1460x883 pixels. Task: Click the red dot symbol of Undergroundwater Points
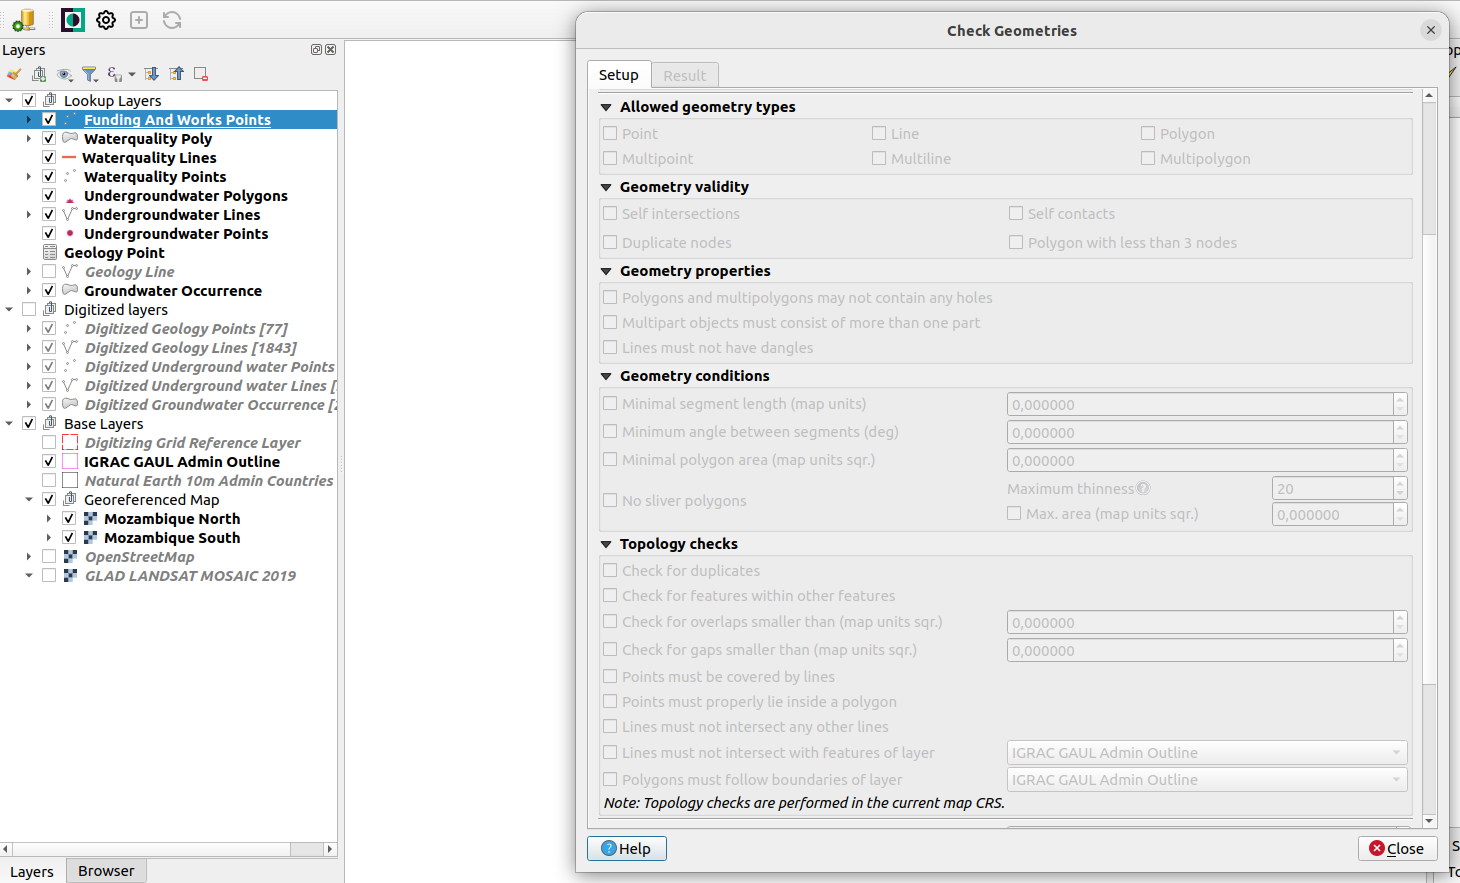coord(70,233)
